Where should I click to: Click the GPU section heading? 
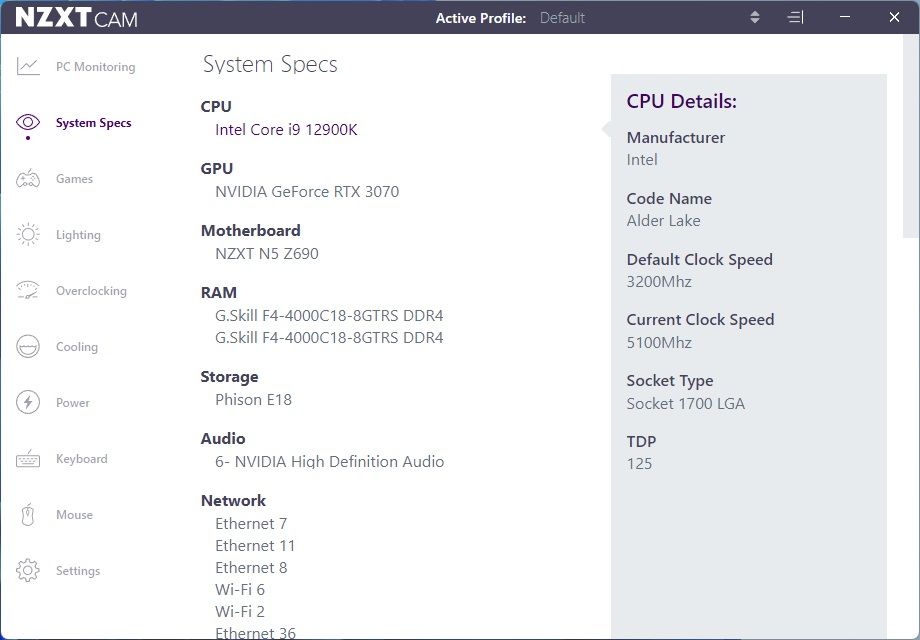click(217, 168)
